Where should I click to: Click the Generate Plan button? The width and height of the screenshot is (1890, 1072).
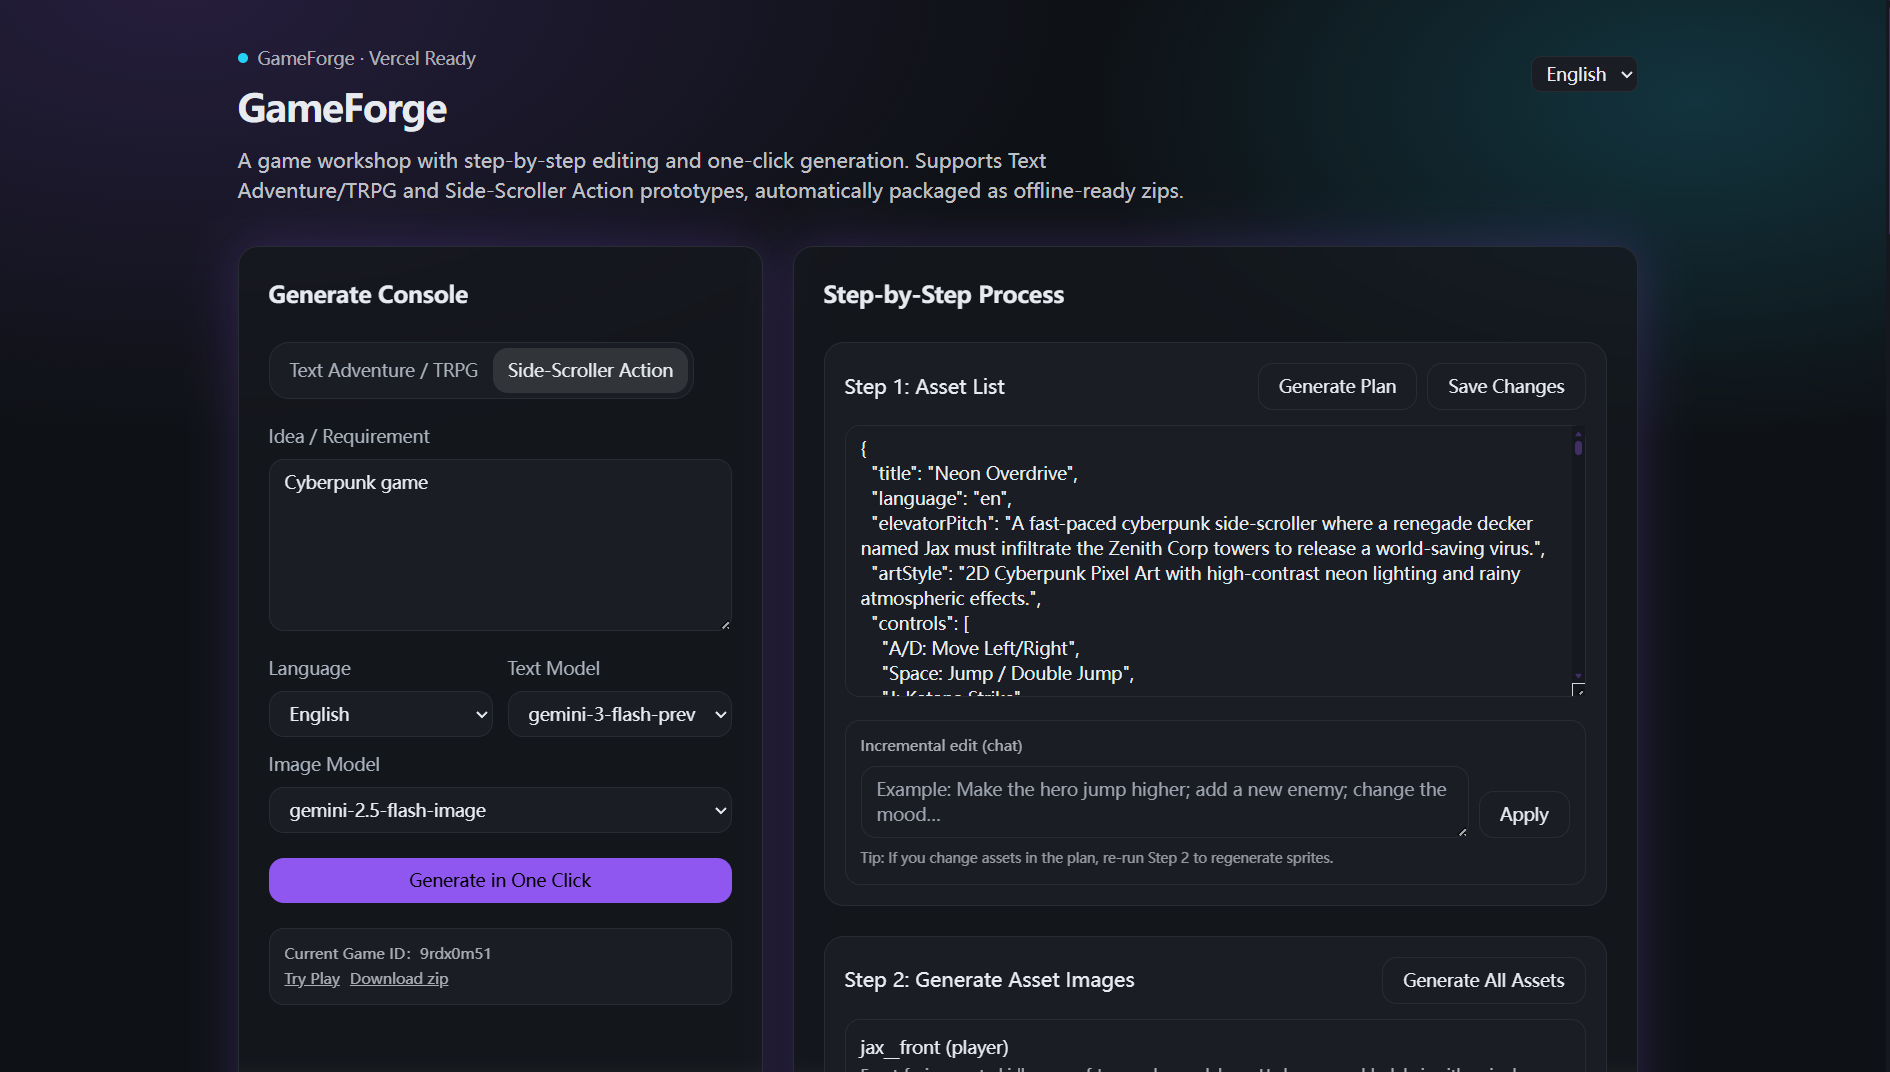(x=1337, y=386)
